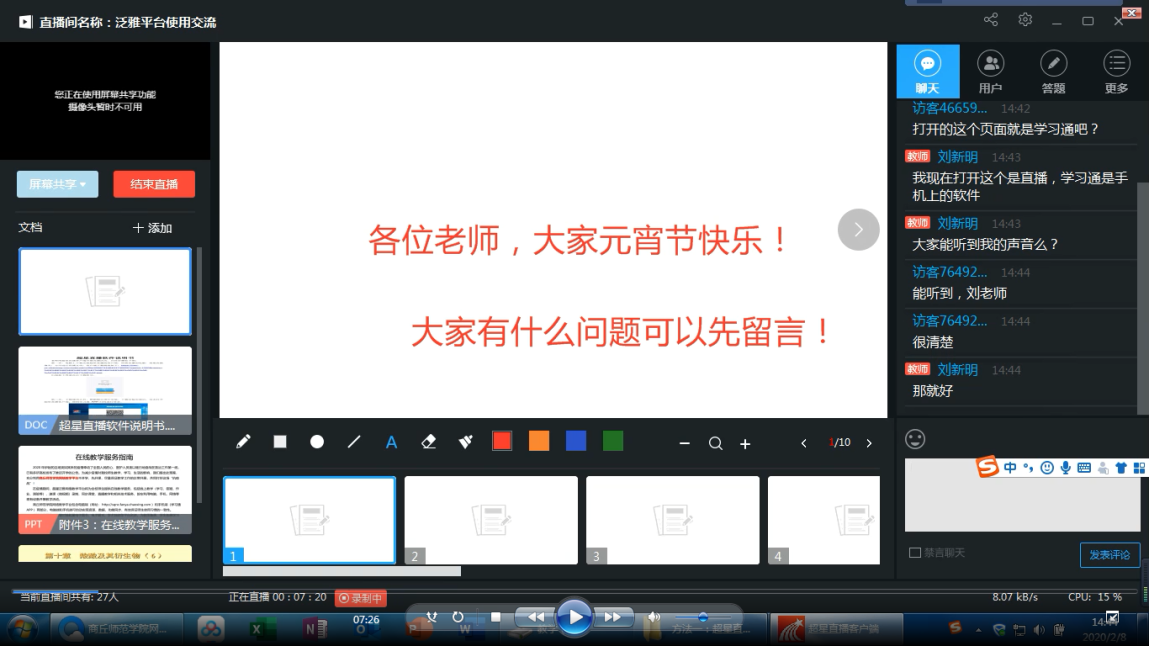
Task: Go to next slide with right arrow
Action: (858, 230)
